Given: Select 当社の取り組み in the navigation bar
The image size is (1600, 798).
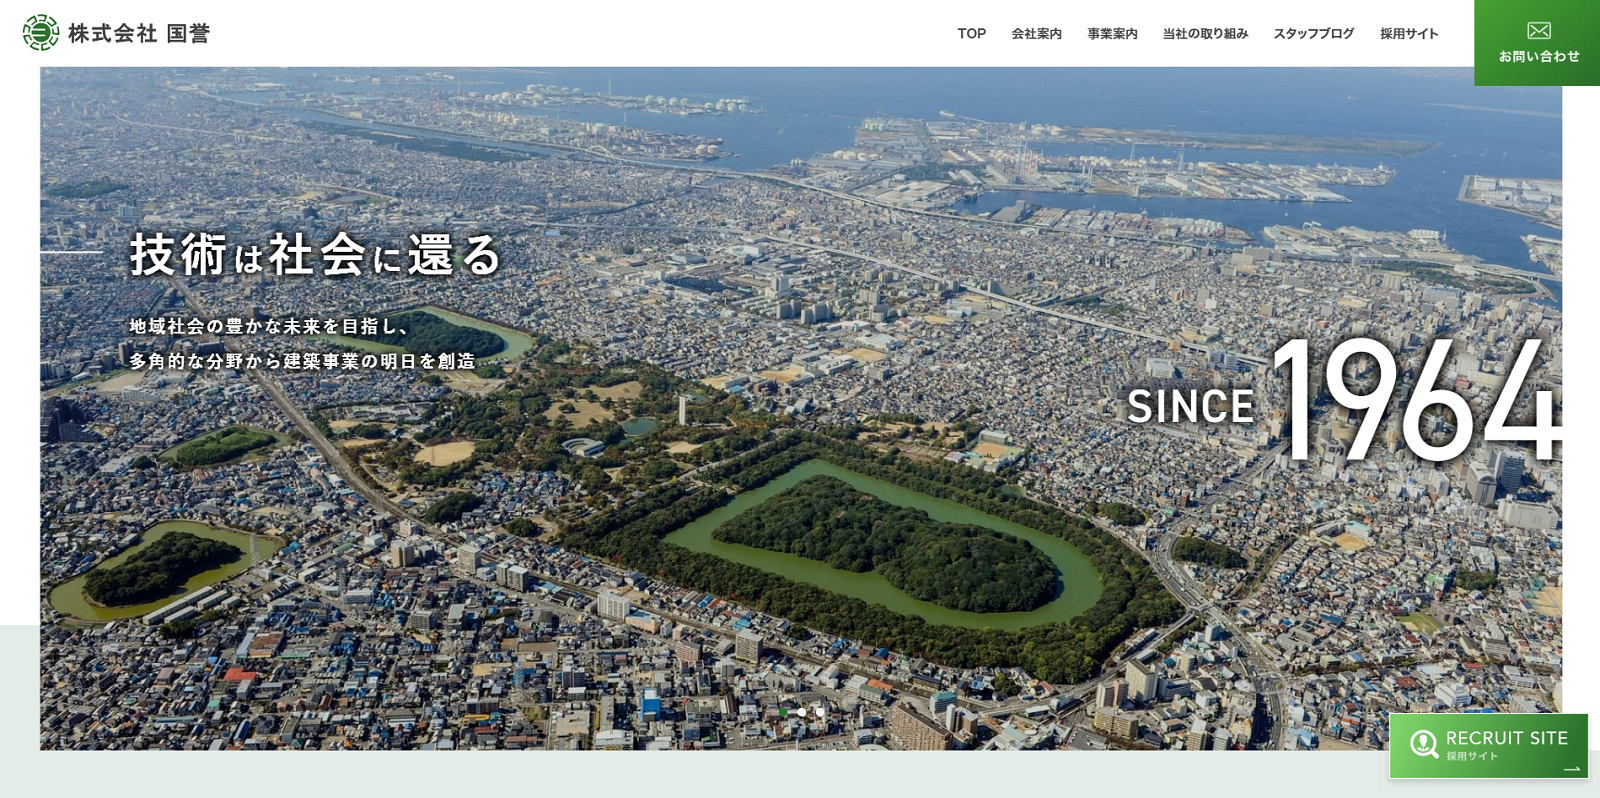Looking at the screenshot, I should point(1205,34).
